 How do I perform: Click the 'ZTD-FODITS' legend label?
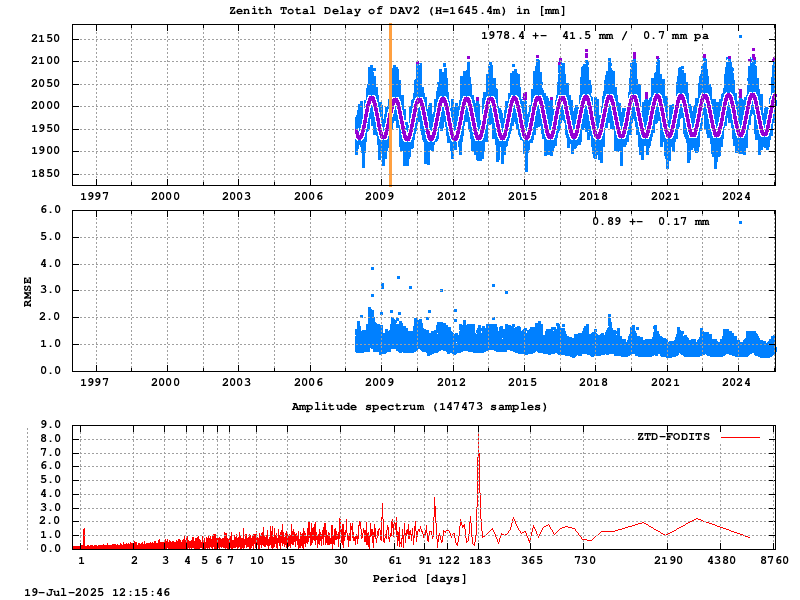pos(673,437)
